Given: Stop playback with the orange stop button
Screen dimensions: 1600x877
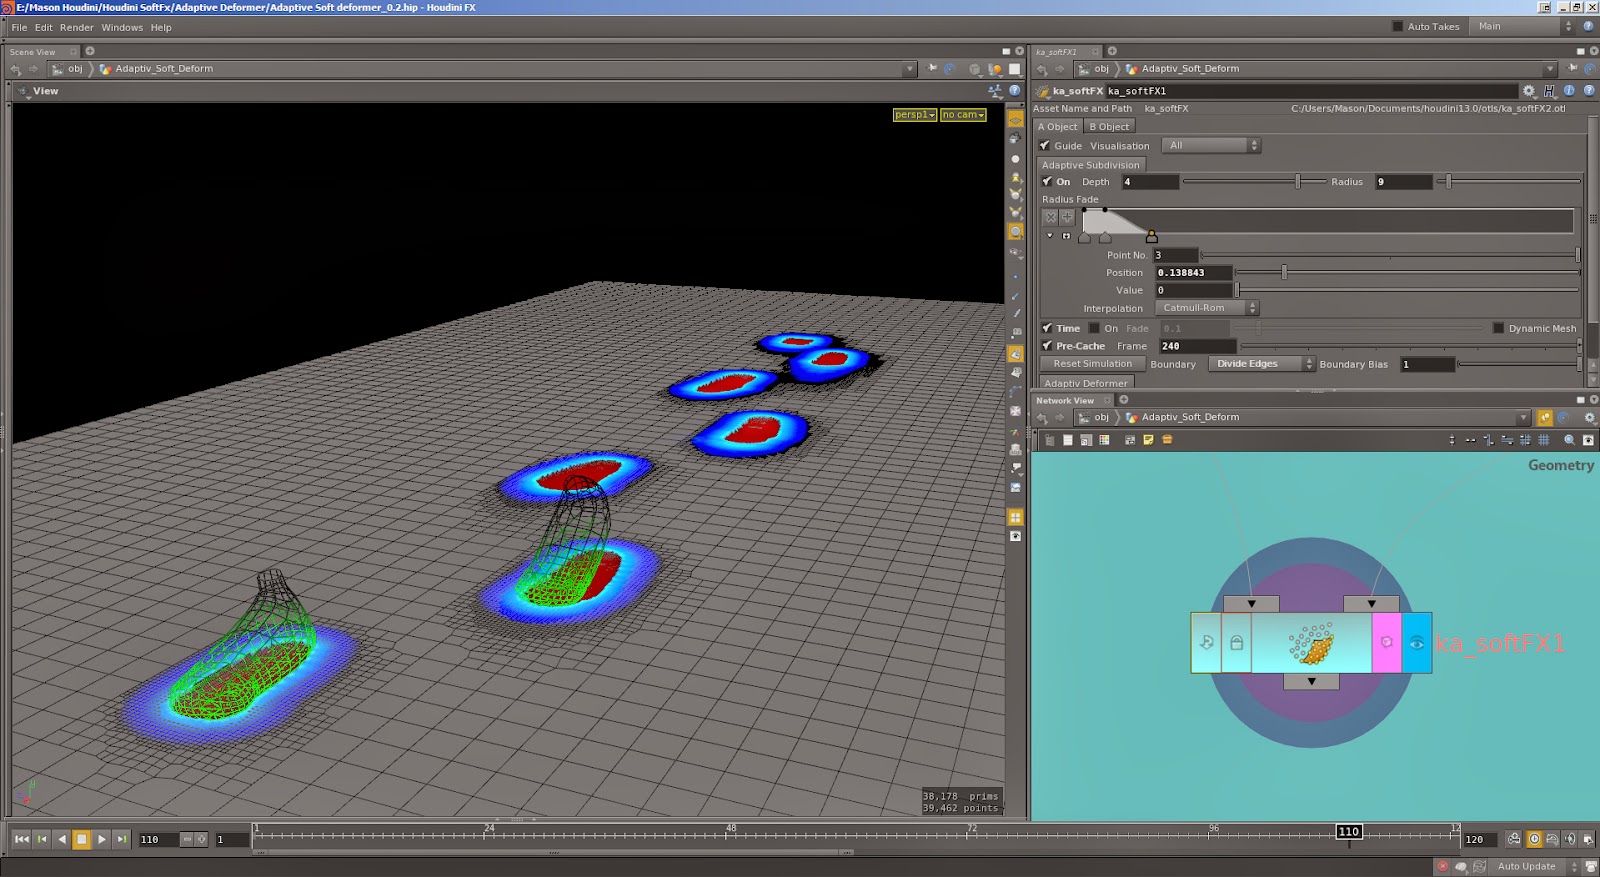Looking at the screenshot, I should click(82, 839).
